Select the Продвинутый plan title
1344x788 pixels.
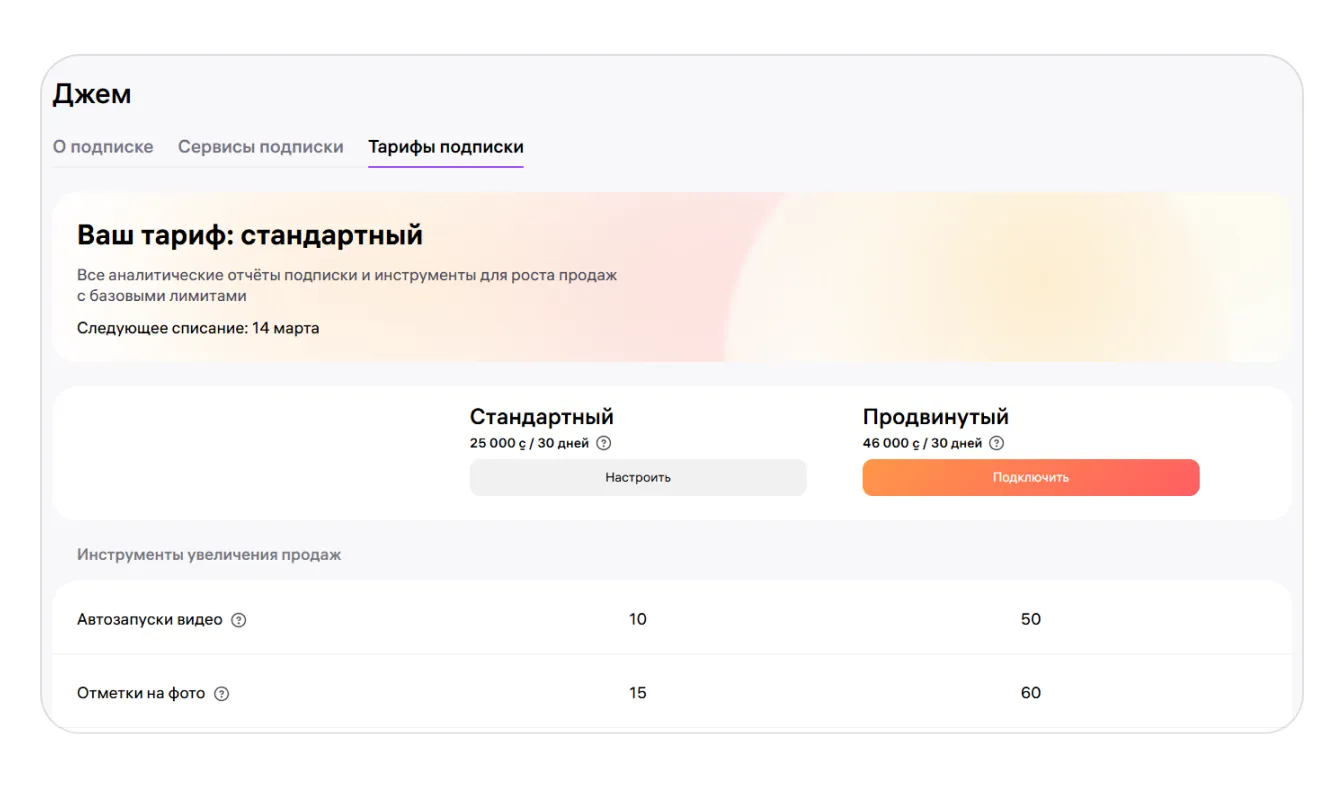[x=935, y=416]
